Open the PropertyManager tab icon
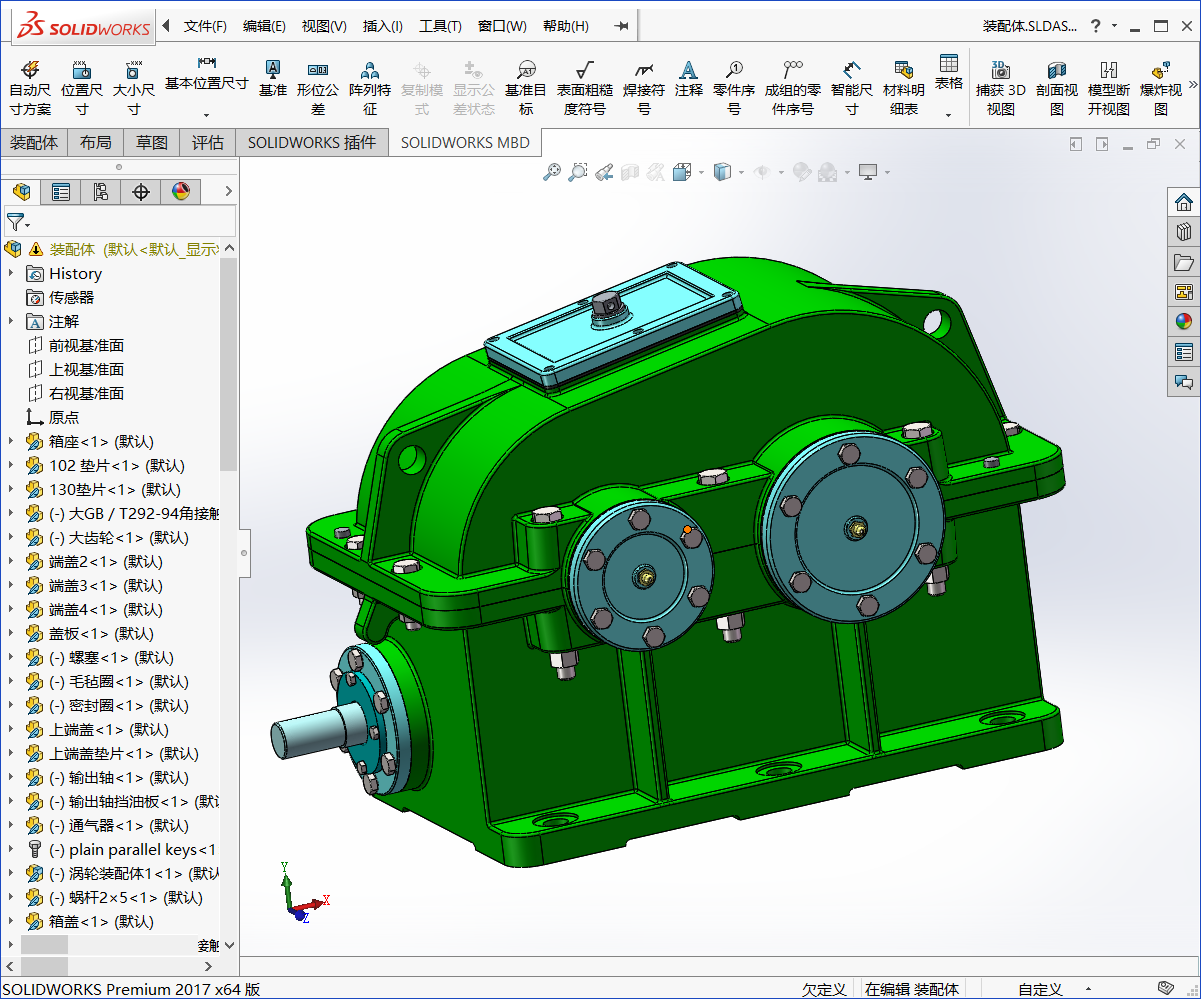 click(x=61, y=192)
